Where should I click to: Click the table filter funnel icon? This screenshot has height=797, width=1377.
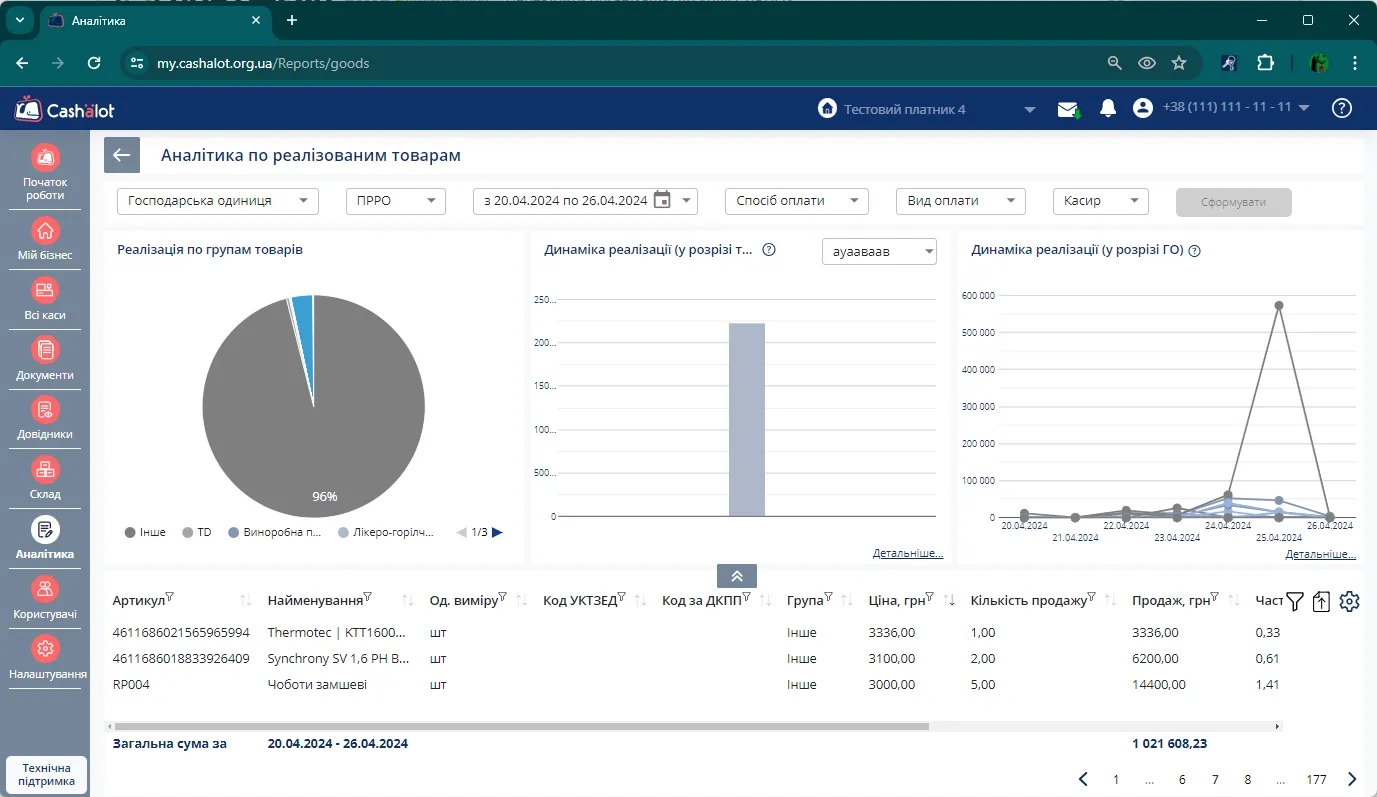(1295, 601)
